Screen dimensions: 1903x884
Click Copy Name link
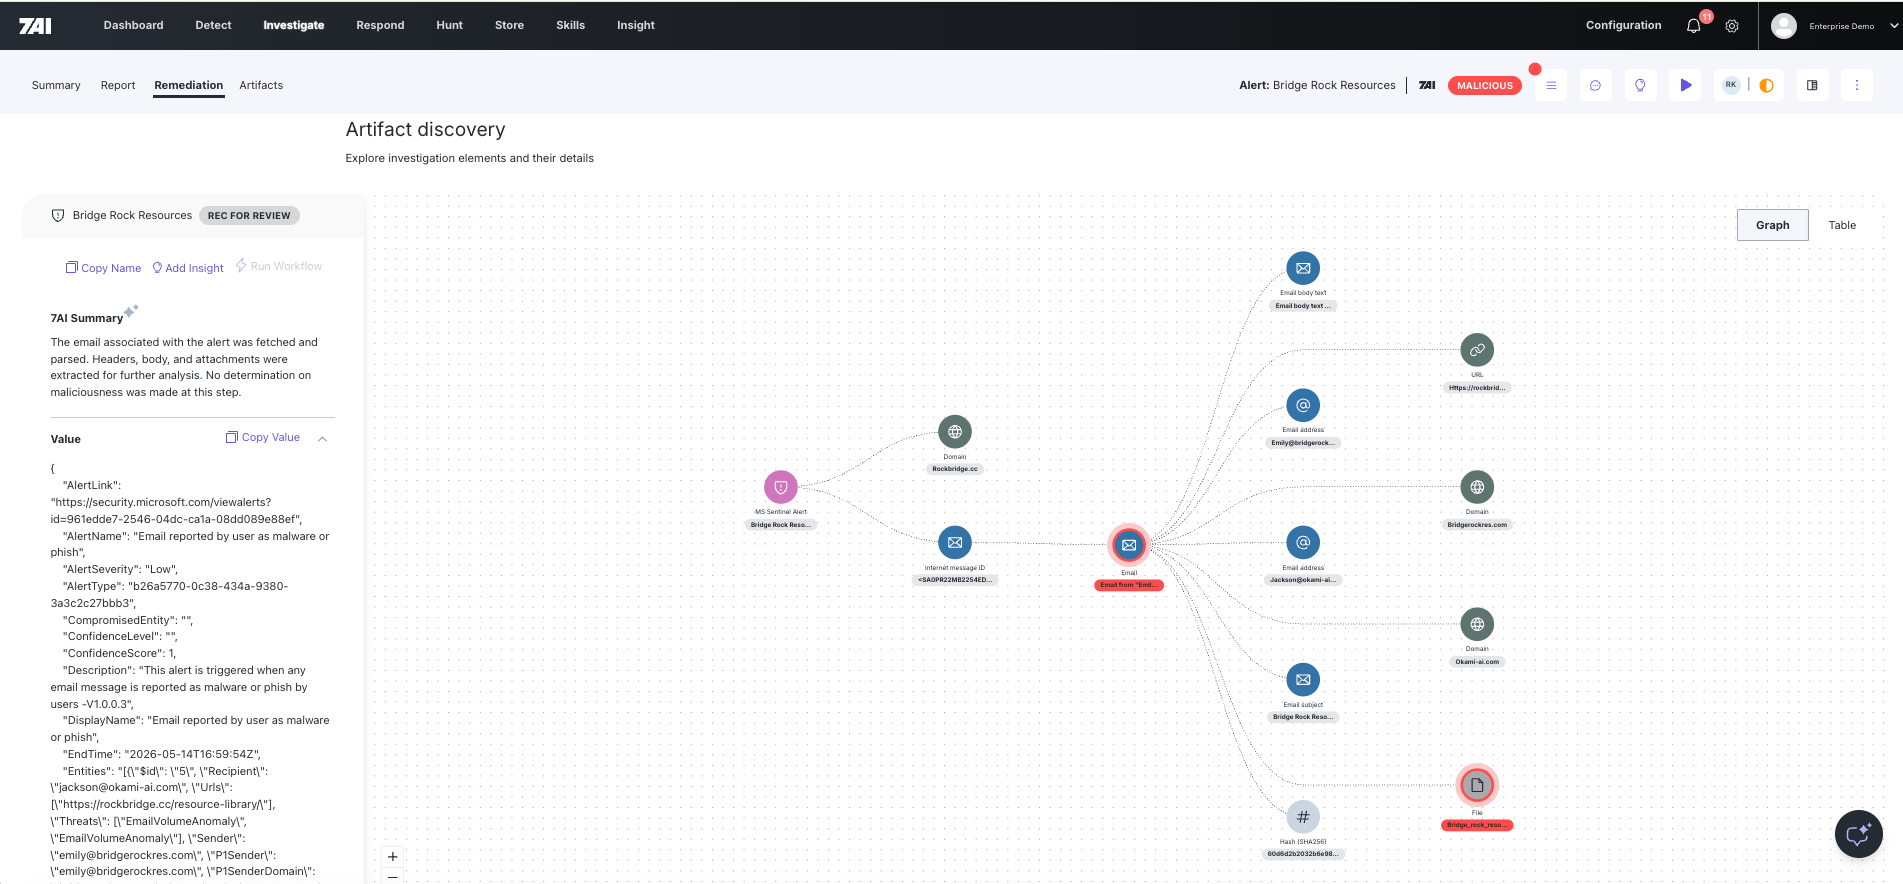point(103,268)
